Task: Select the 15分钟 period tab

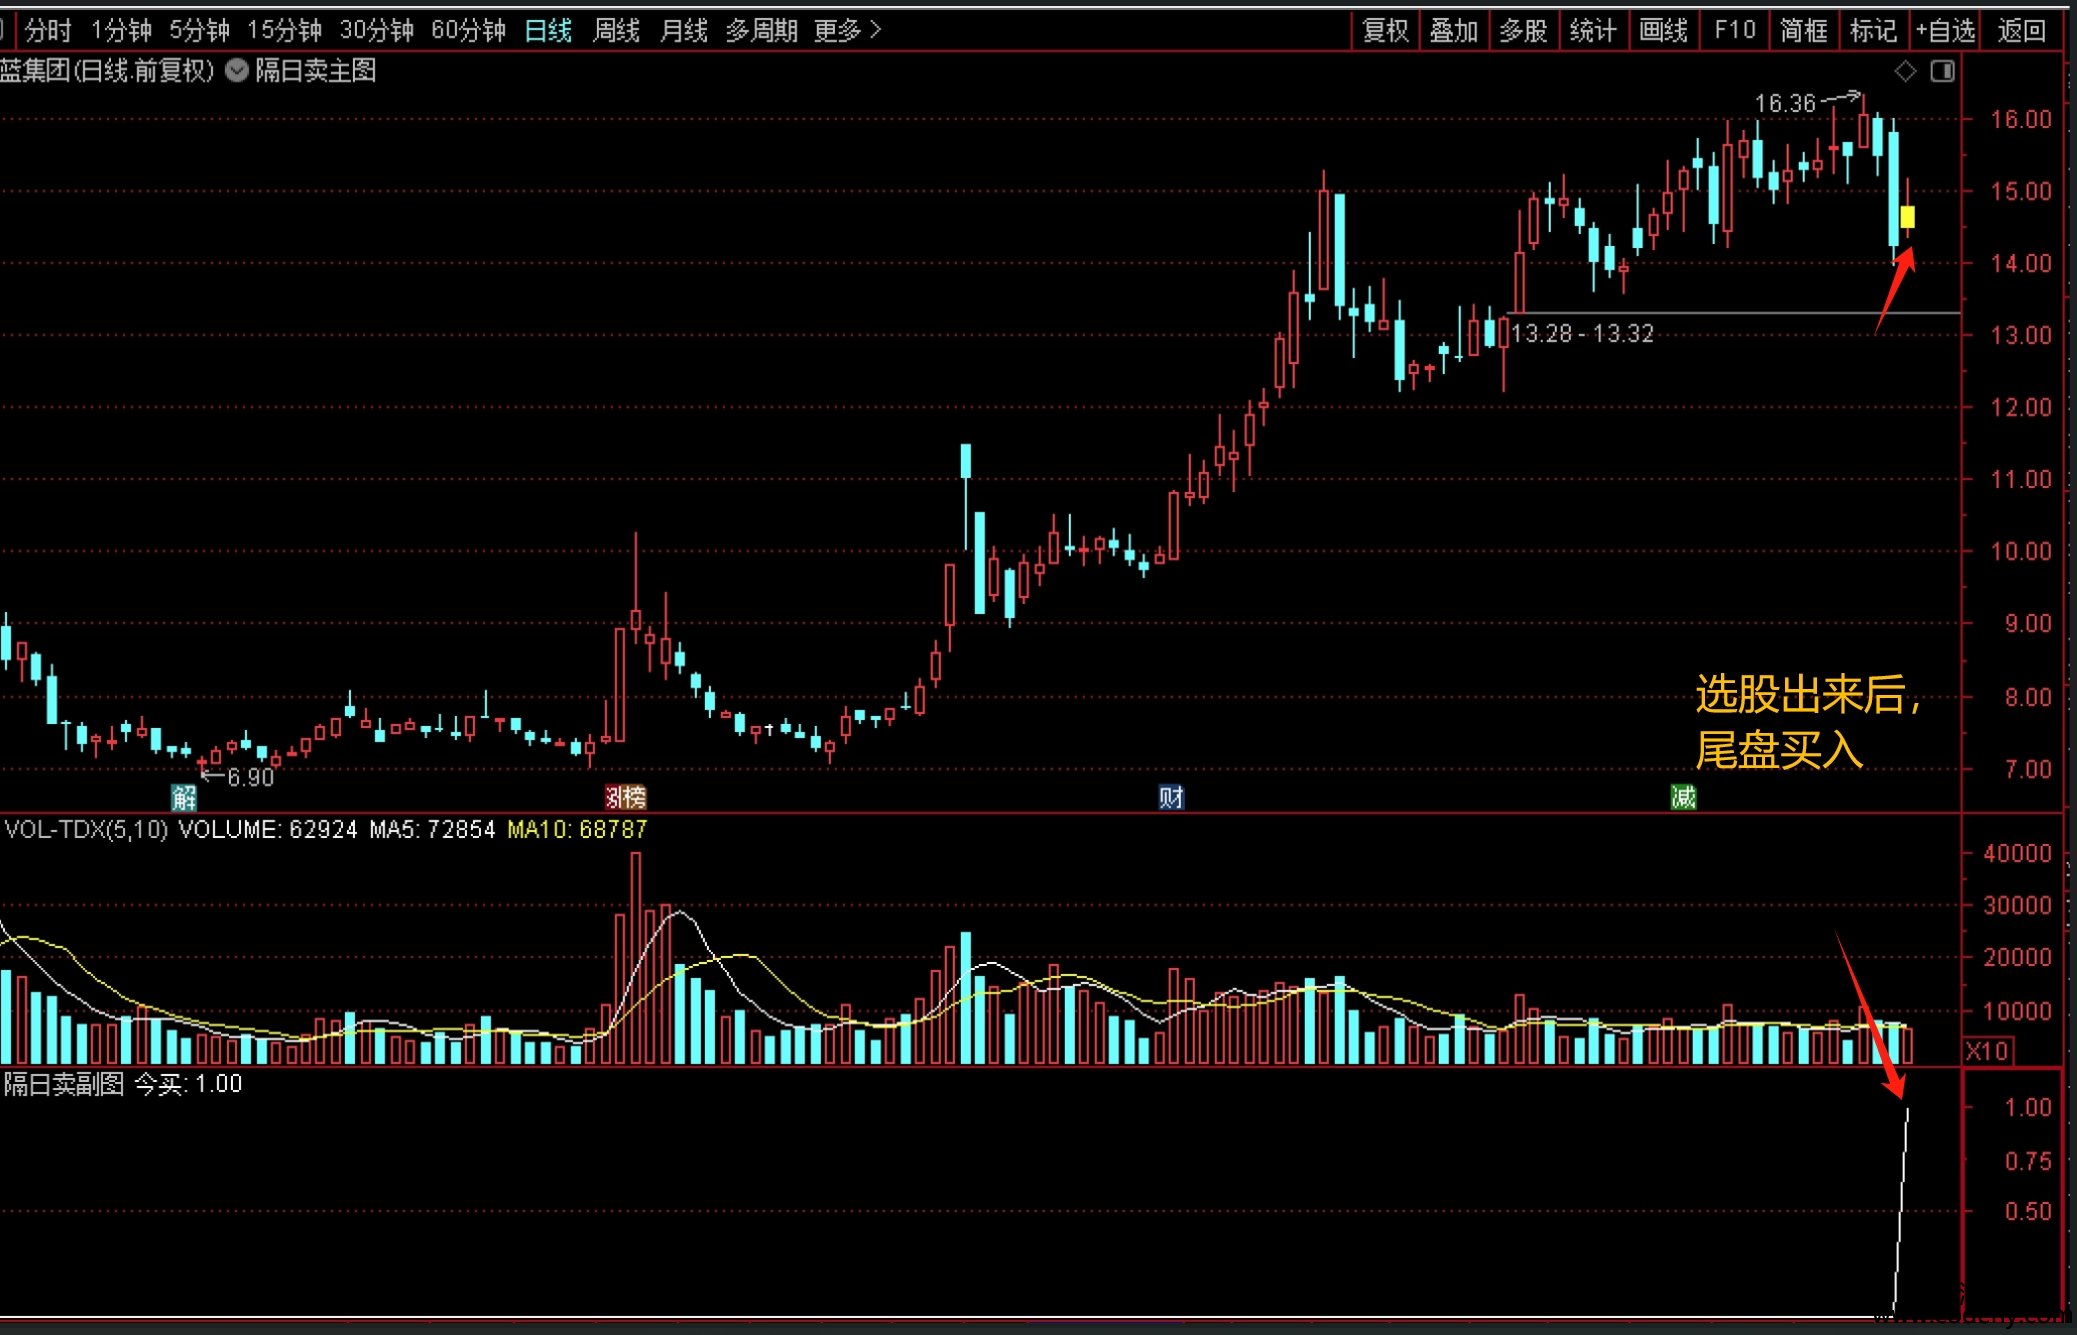Action: [x=284, y=31]
